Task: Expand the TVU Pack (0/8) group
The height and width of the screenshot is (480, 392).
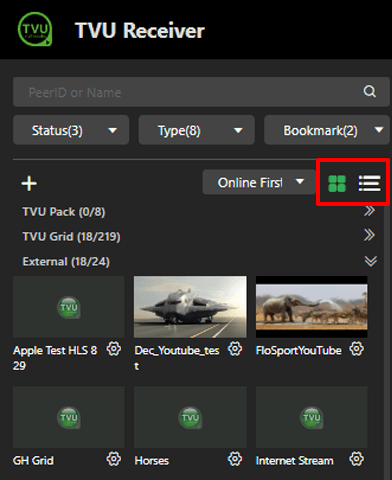Action: pos(370,211)
